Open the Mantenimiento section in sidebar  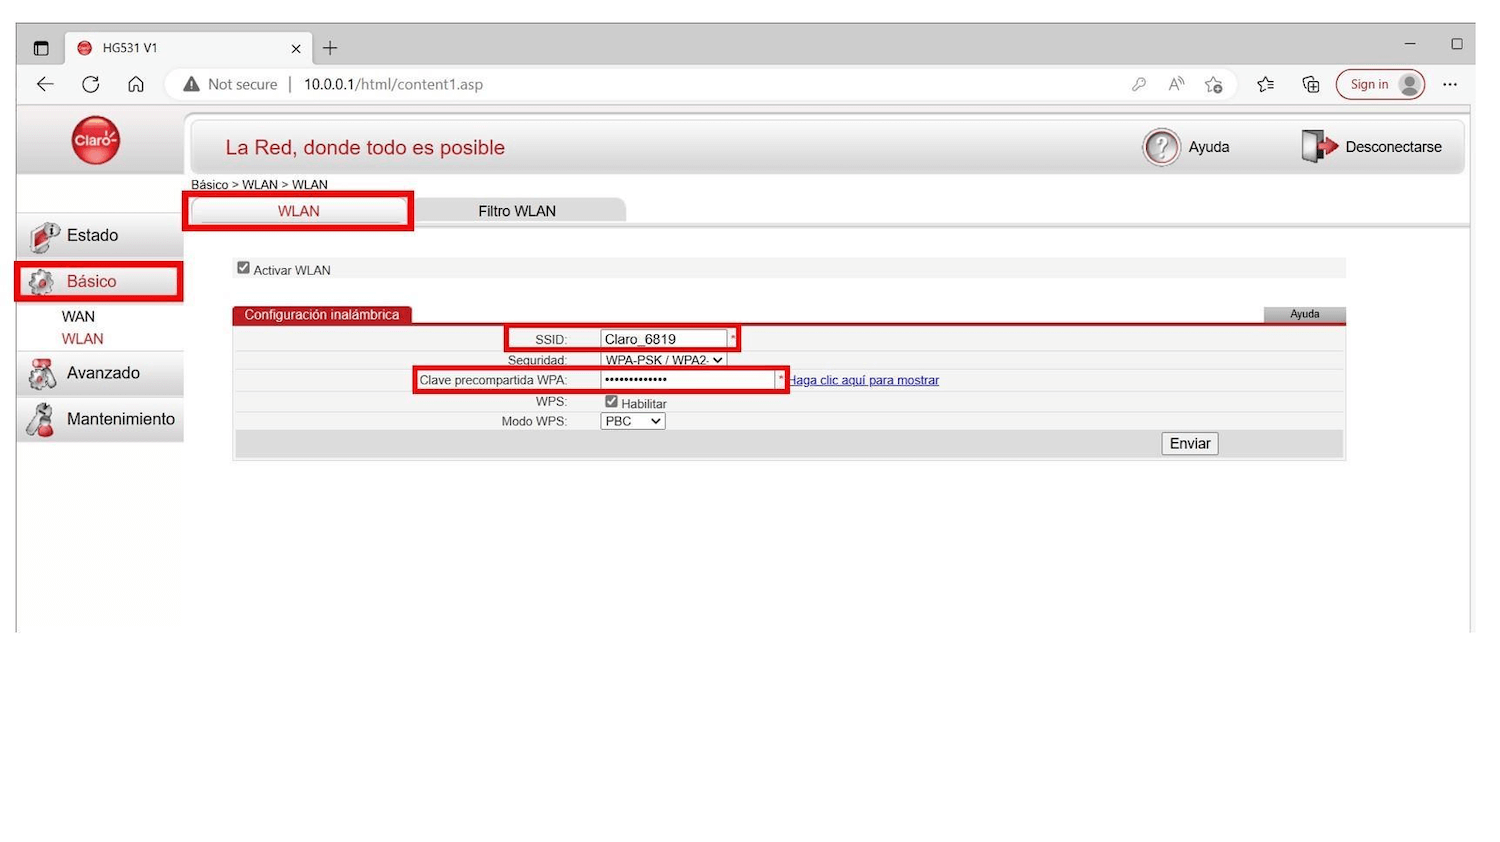coord(119,419)
